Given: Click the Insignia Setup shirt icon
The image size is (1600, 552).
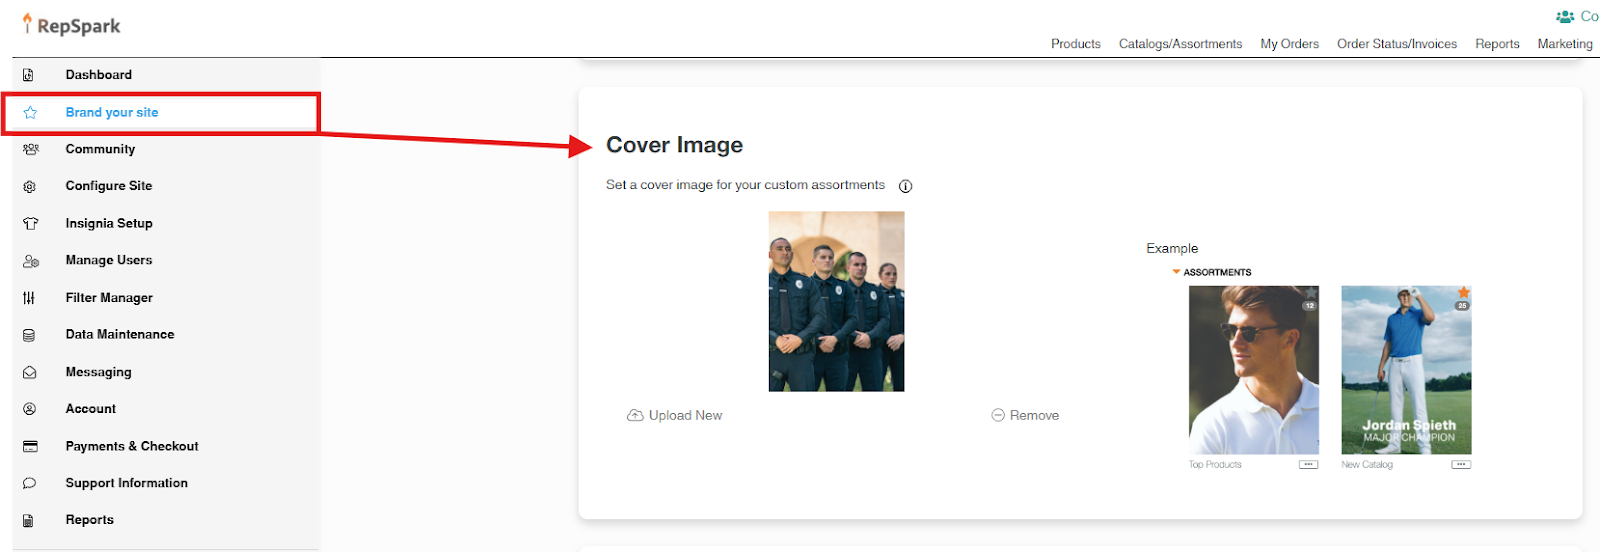Looking at the screenshot, I should (30, 224).
